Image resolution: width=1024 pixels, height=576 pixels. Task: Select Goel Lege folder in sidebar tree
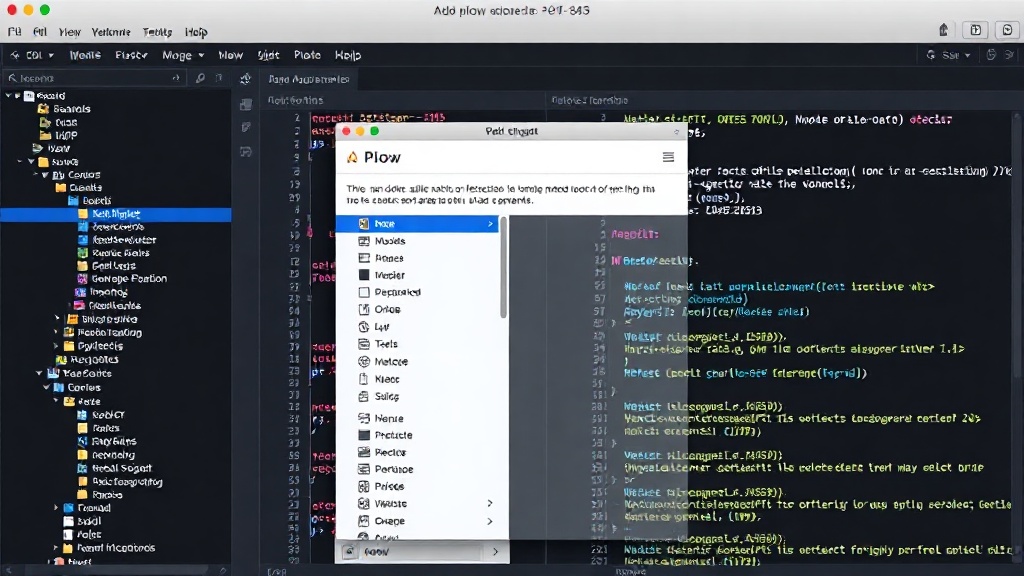pos(114,266)
